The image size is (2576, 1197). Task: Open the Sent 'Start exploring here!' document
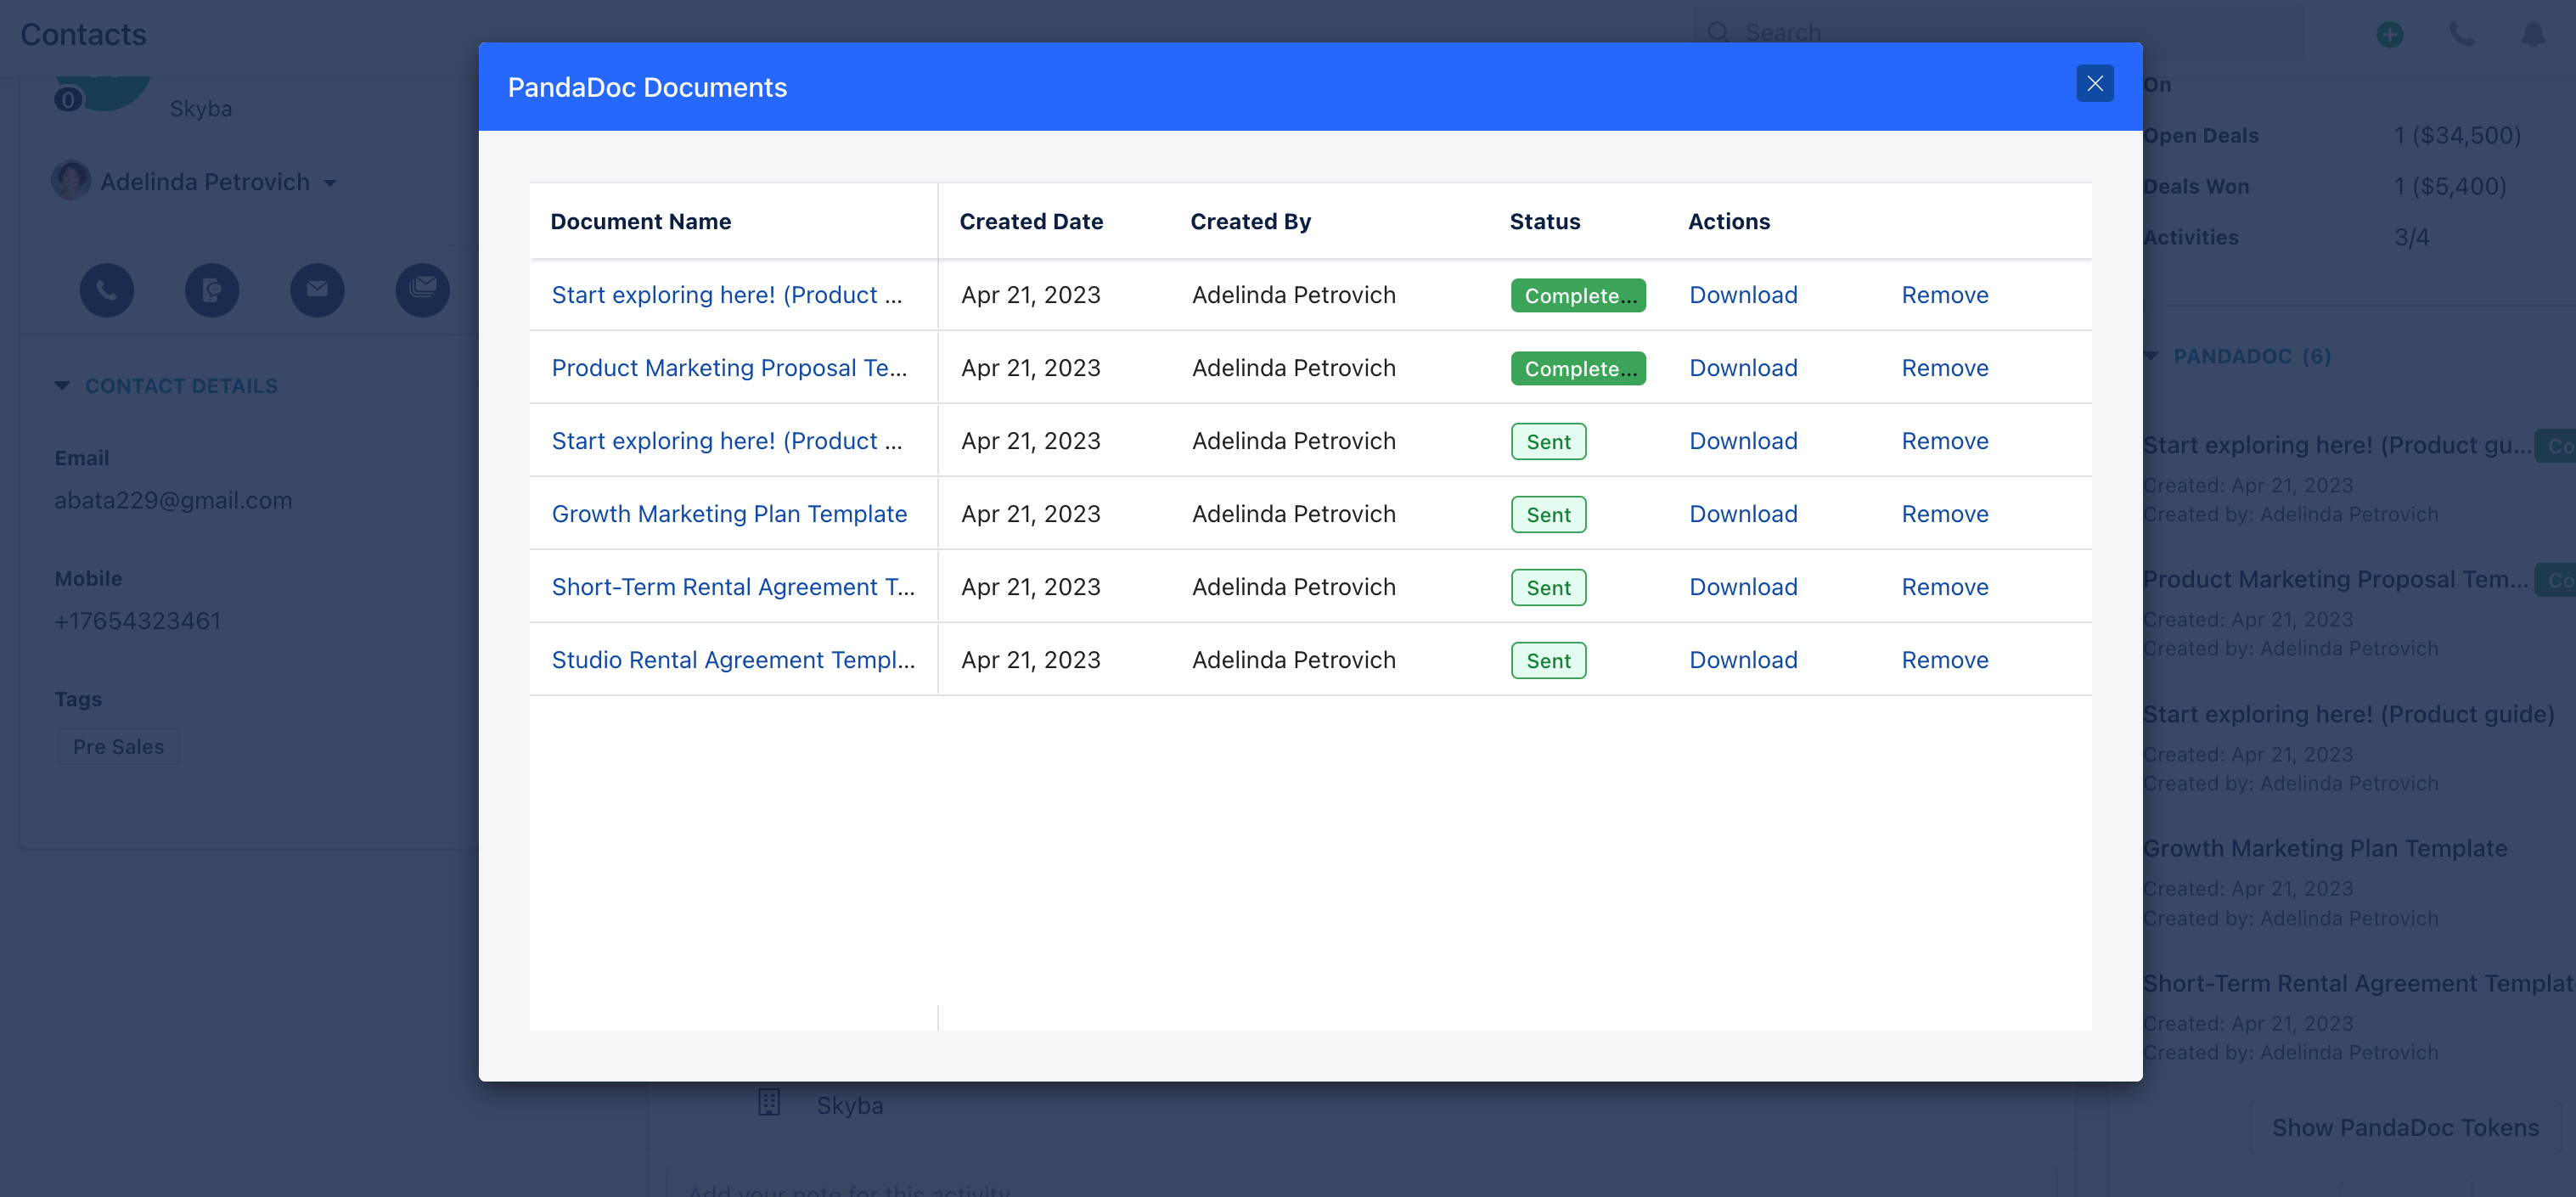coord(727,441)
